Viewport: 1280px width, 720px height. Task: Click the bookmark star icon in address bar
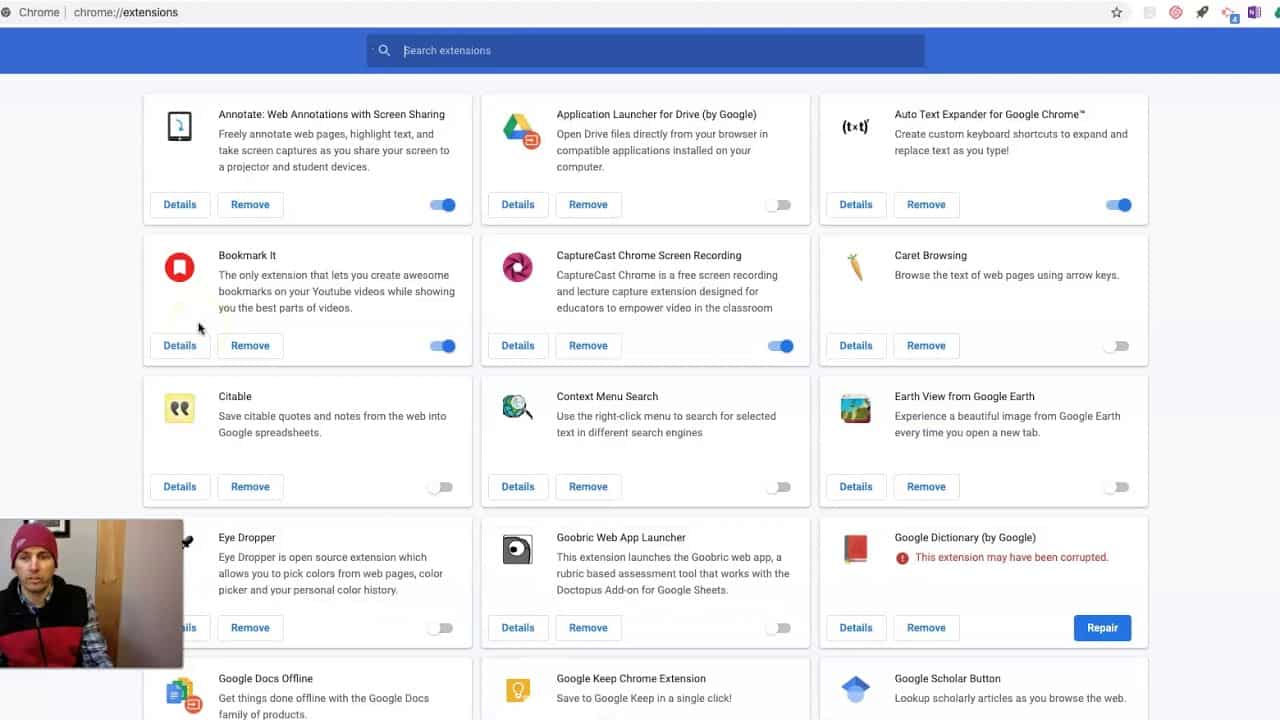[x=1117, y=13]
